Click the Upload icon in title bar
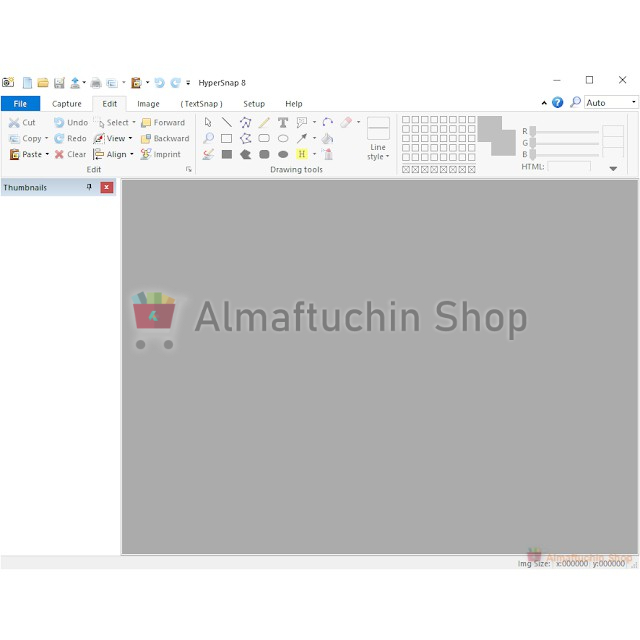The image size is (640, 640). pyautogui.click(x=75, y=83)
